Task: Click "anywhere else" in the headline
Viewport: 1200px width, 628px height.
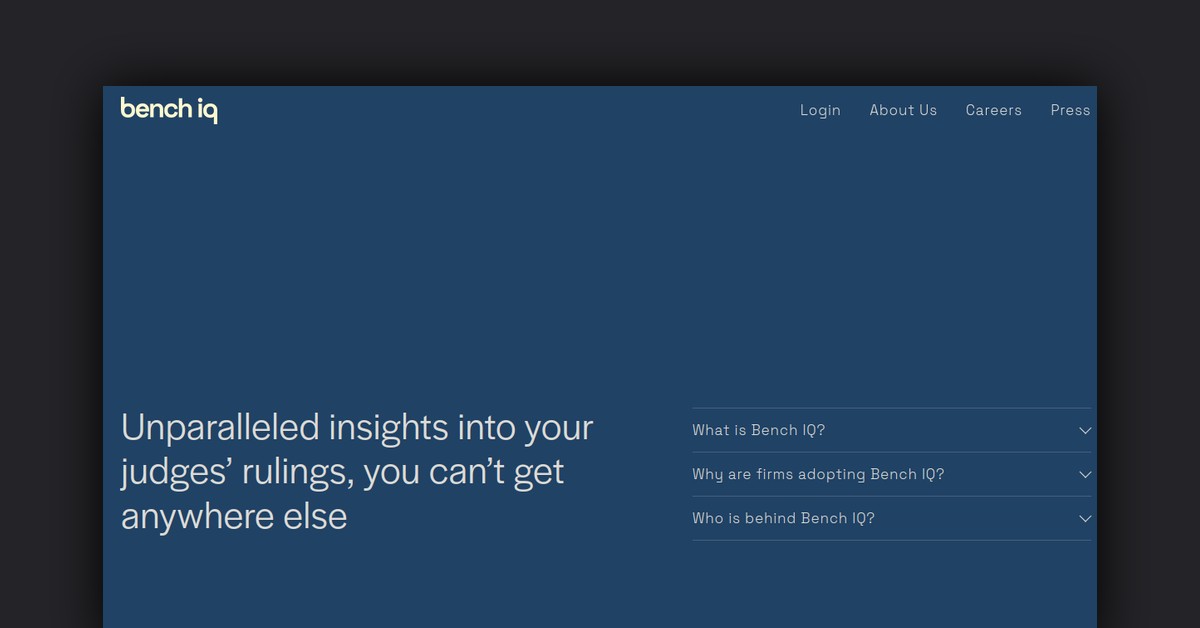Action: click(x=234, y=516)
